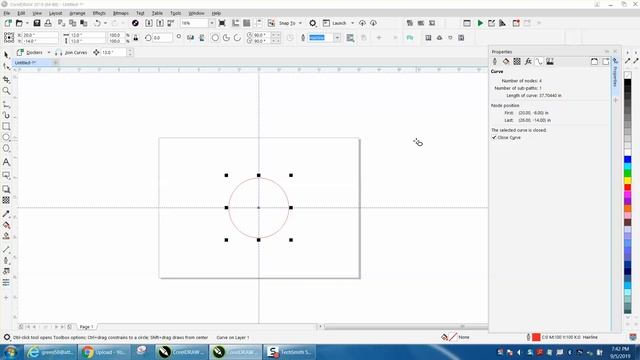The width and height of the screenshot is (640, 360).
Task: Open the Effects menu
Action: tap(99, 13)
